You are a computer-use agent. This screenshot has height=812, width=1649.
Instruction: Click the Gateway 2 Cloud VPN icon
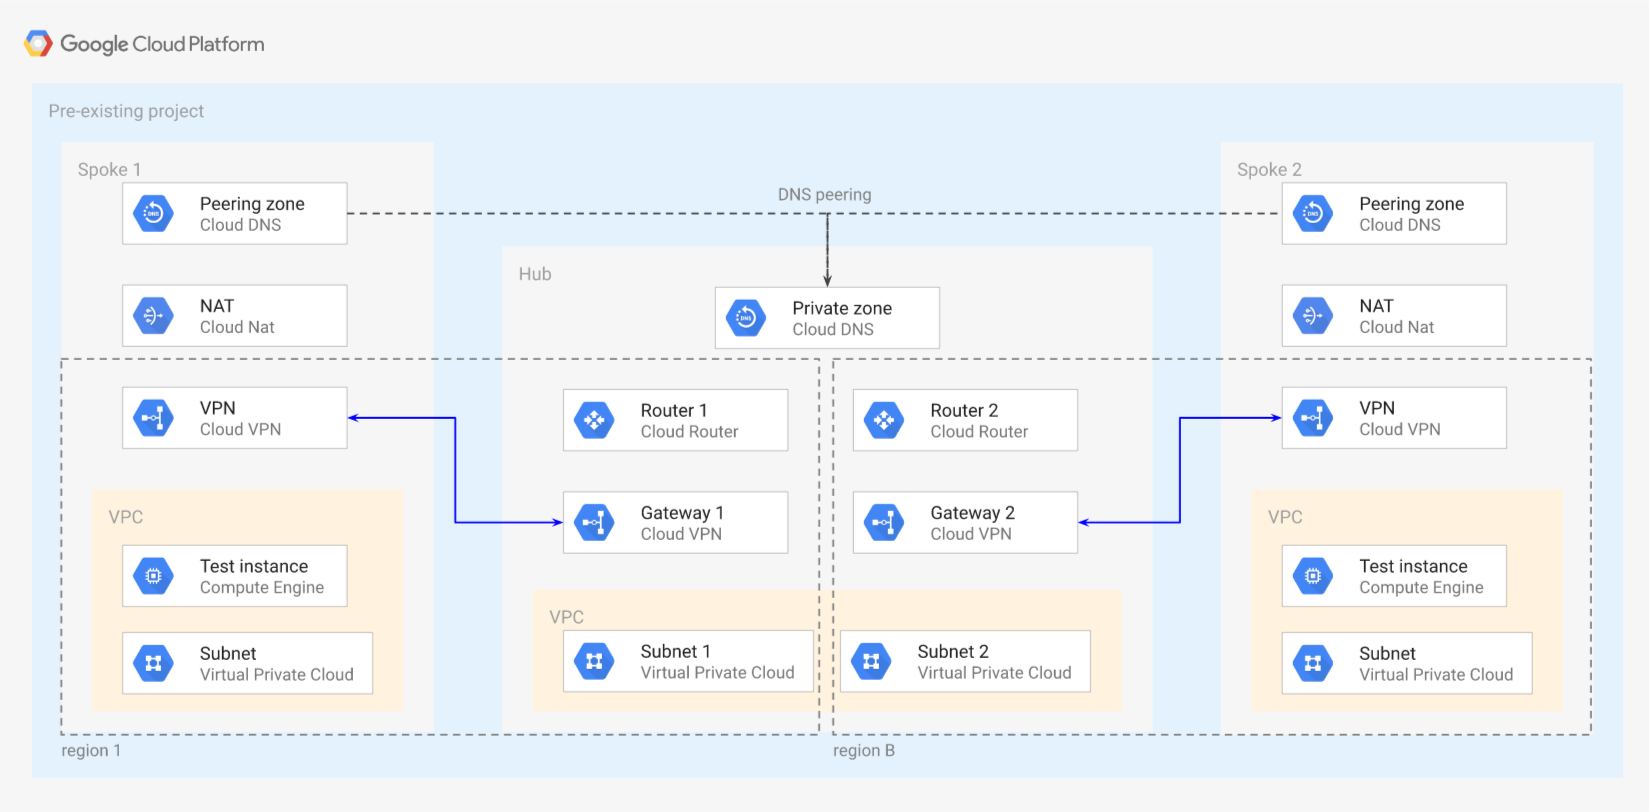point(884,522)
